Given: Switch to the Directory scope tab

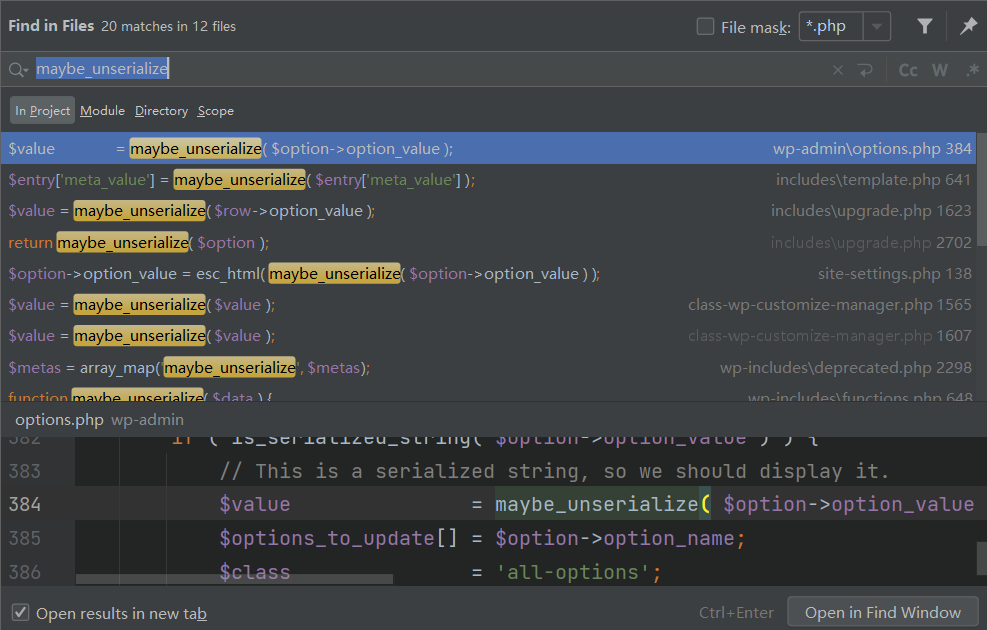Looking at the screenshot, I should pyautogui.click(x=161, y=111).
